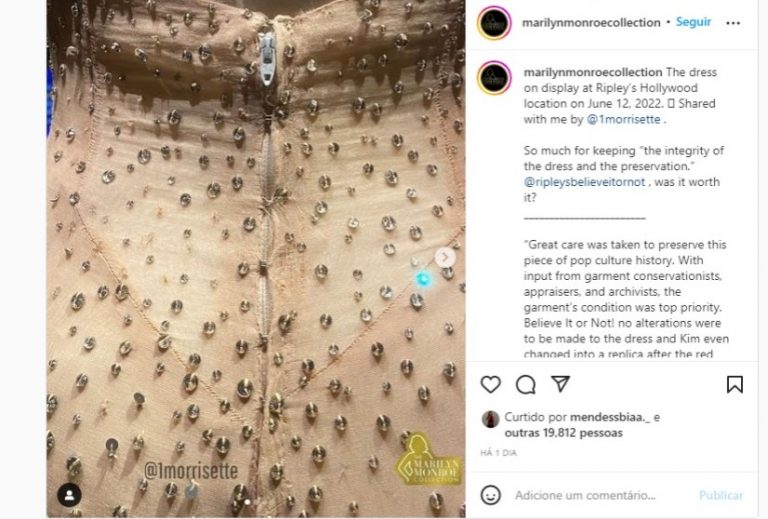The height and width of the screenshot is (519, 768).
Task: Advance to next photo with carousel arrow
Action: [445, 257]
